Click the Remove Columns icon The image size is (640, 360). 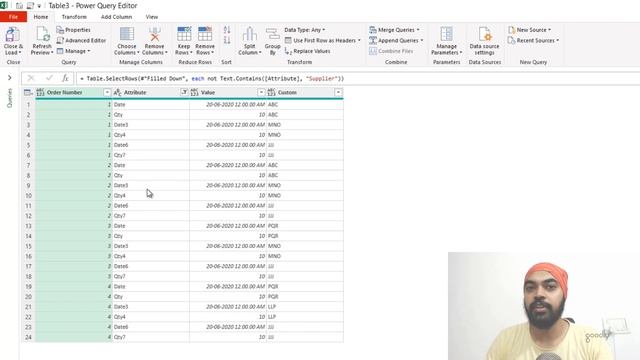[154, 34]
